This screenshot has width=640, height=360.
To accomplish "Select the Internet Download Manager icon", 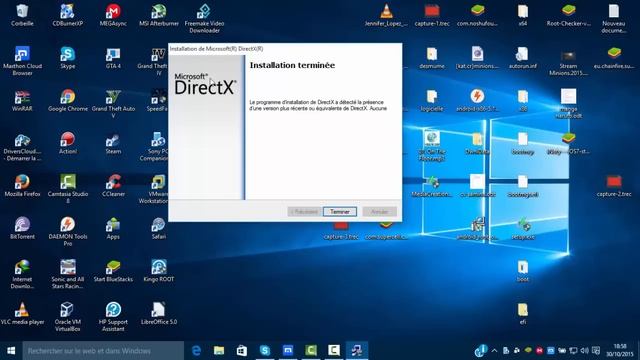I will point(22,274).
